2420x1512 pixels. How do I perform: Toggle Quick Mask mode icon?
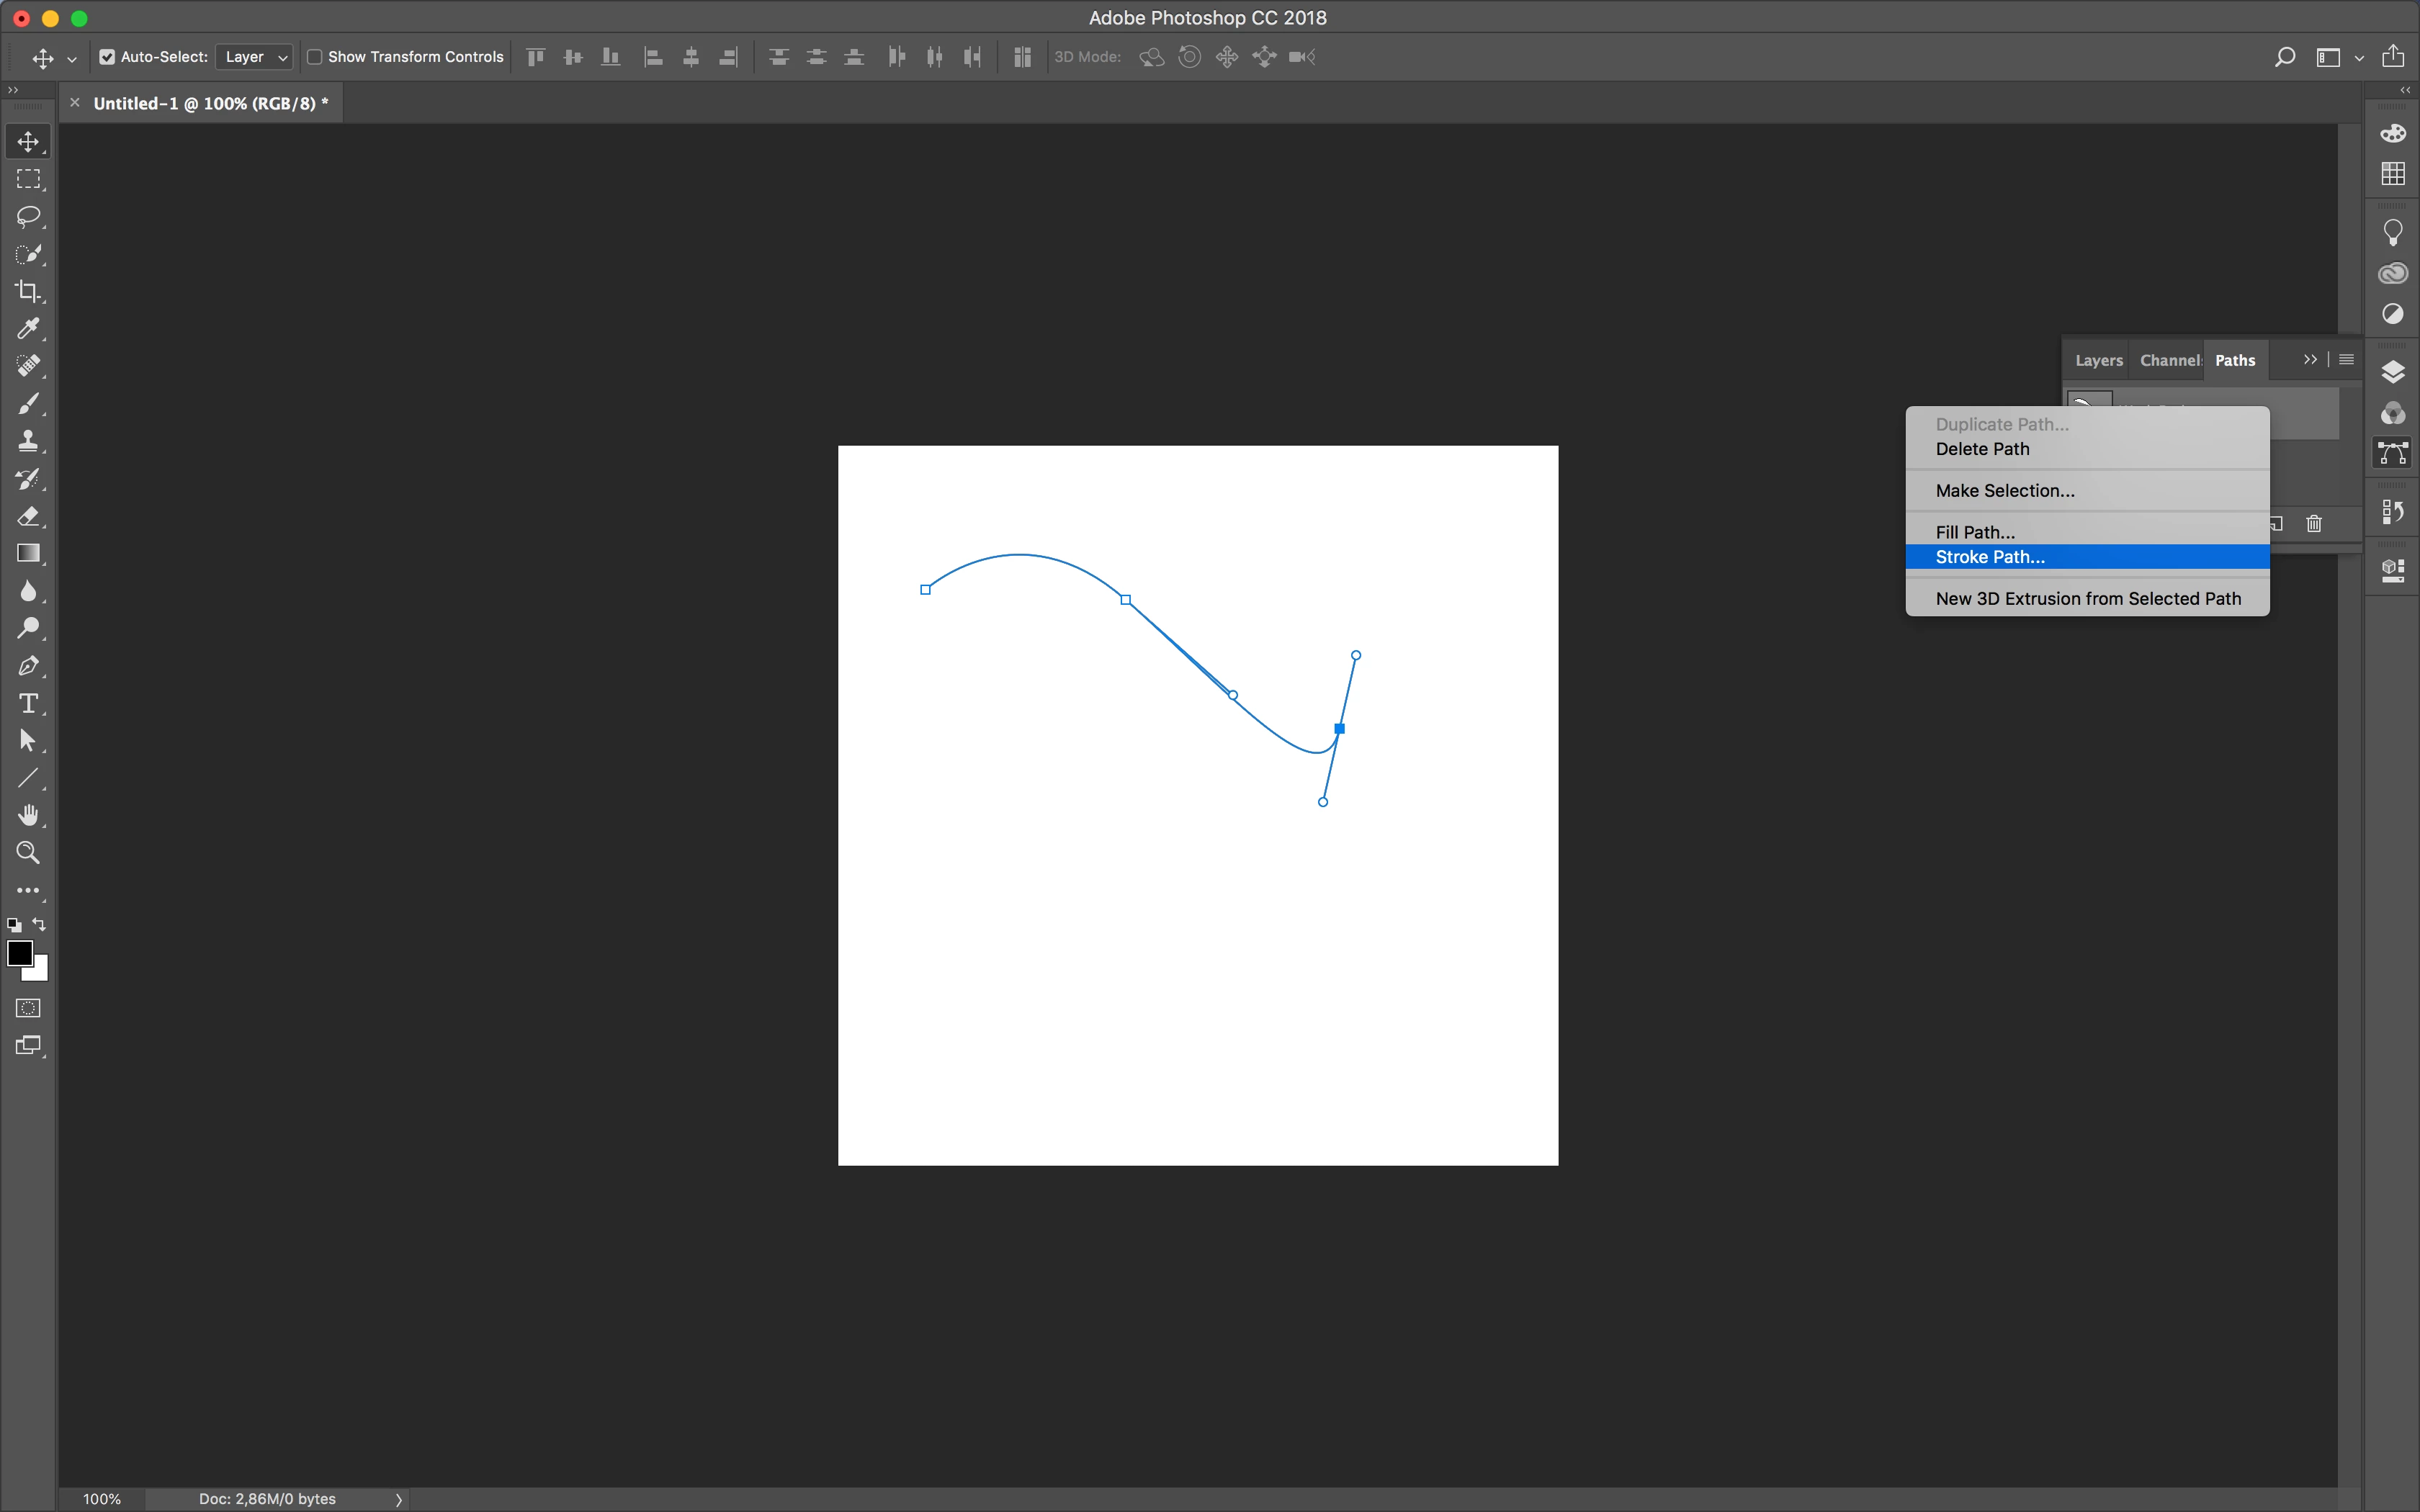point(28,1008)
